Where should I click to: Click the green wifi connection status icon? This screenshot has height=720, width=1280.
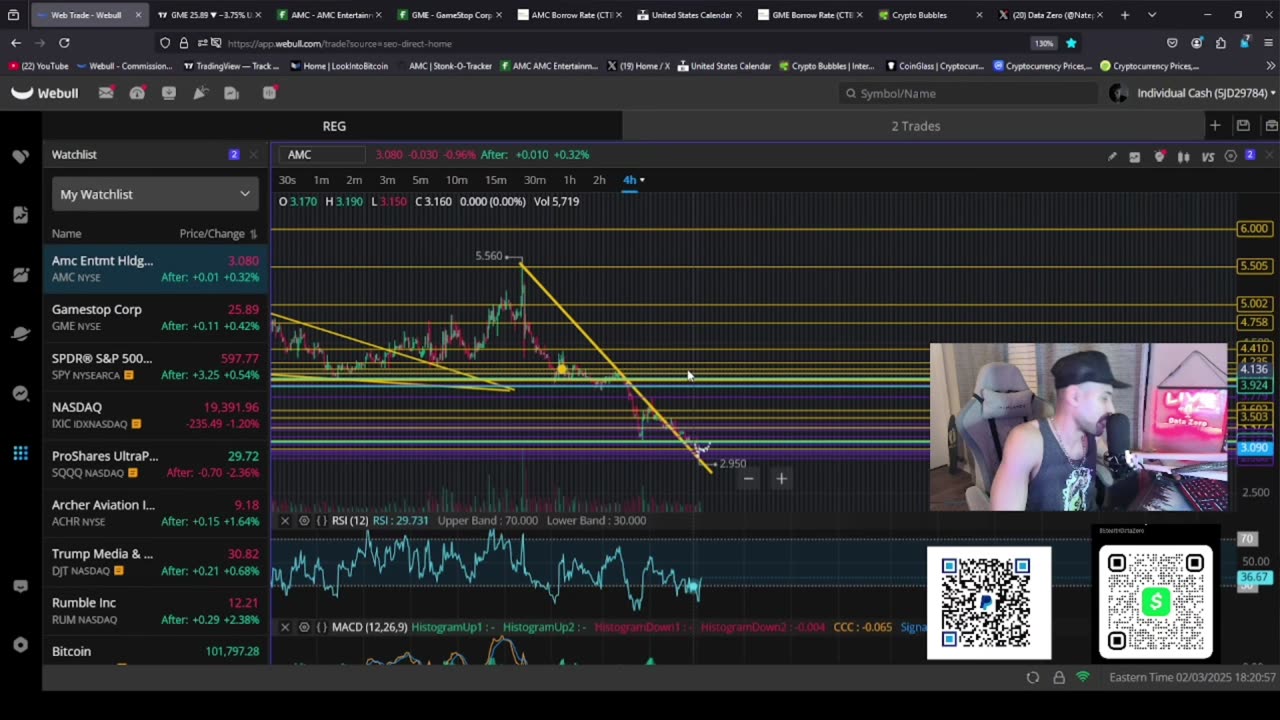point(1083,677)
